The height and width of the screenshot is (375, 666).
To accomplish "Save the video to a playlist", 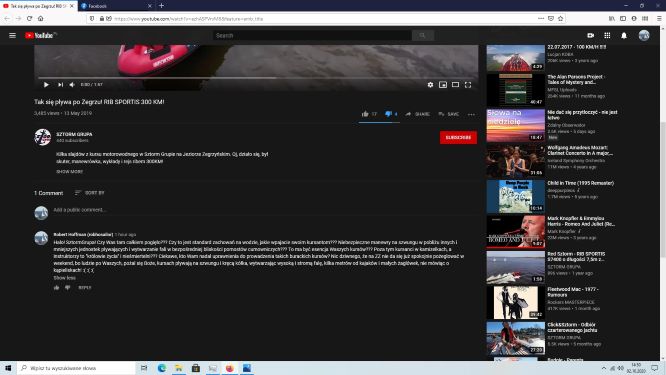I will (x=449, y=114).
